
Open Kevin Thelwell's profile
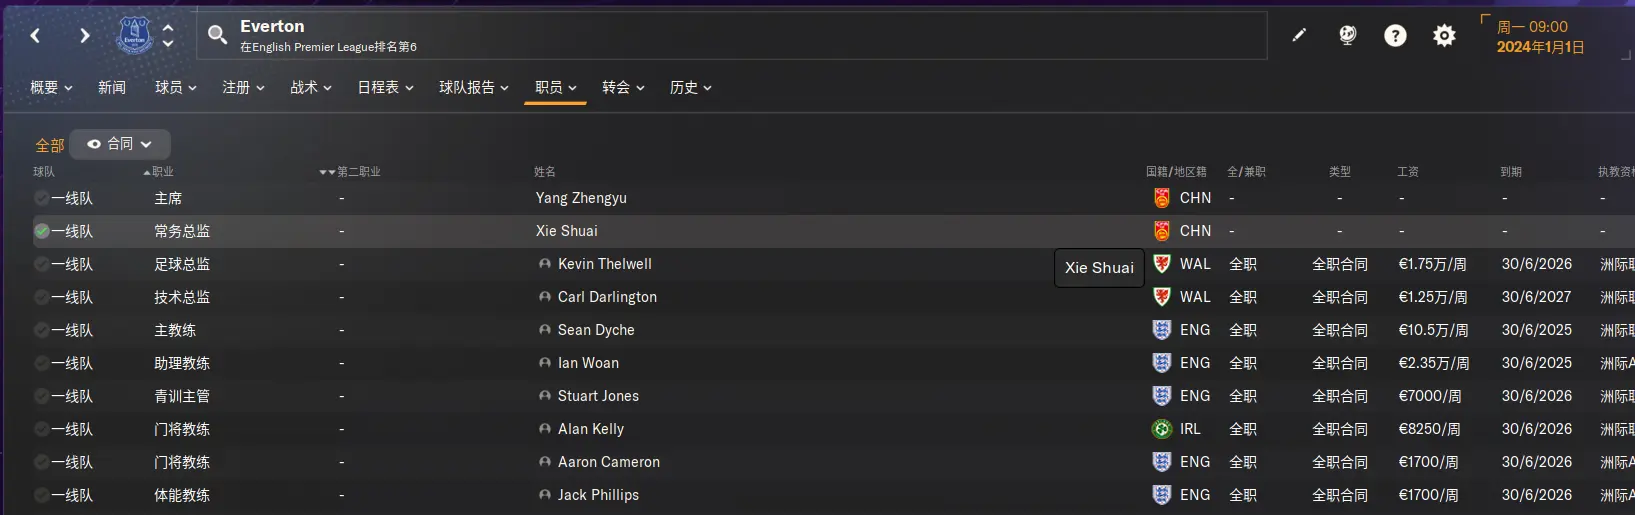coord(605,264)
